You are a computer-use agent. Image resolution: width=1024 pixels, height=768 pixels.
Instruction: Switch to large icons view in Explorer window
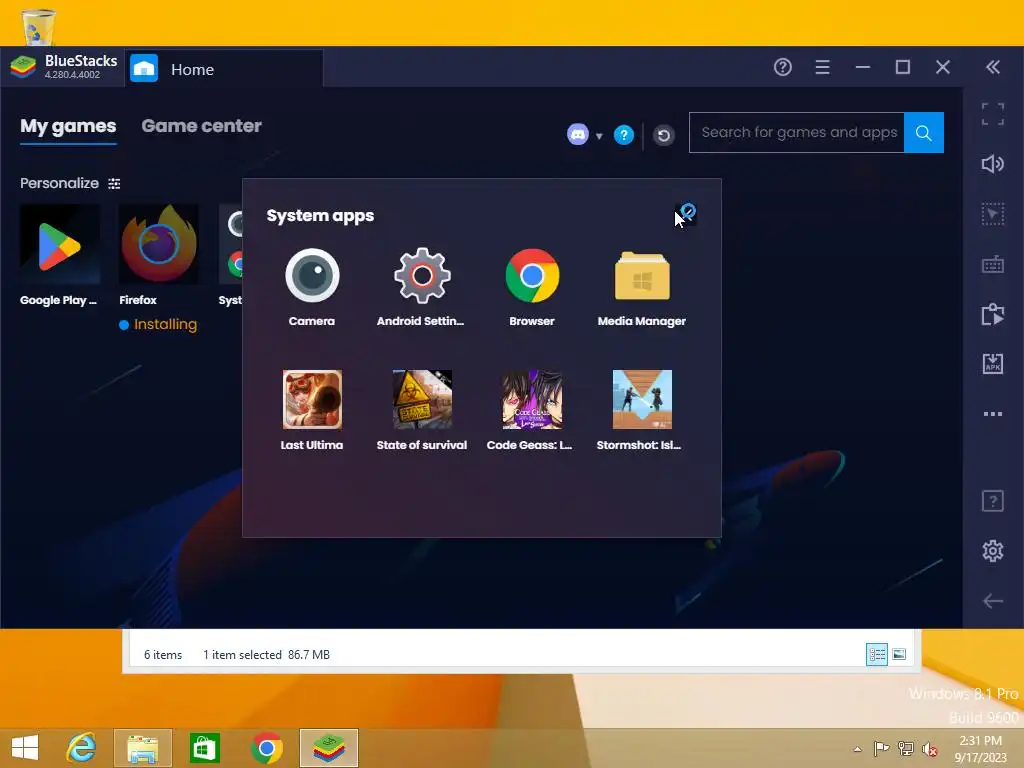coord(899,654)
